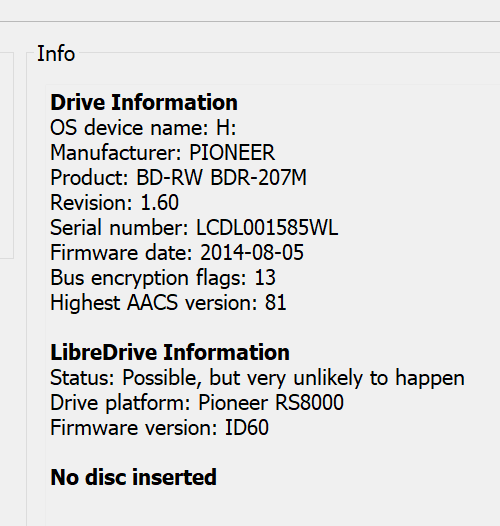500x526 pixels.
Task: Click the text Pioneer RS8000
Action: pos(271,403)
